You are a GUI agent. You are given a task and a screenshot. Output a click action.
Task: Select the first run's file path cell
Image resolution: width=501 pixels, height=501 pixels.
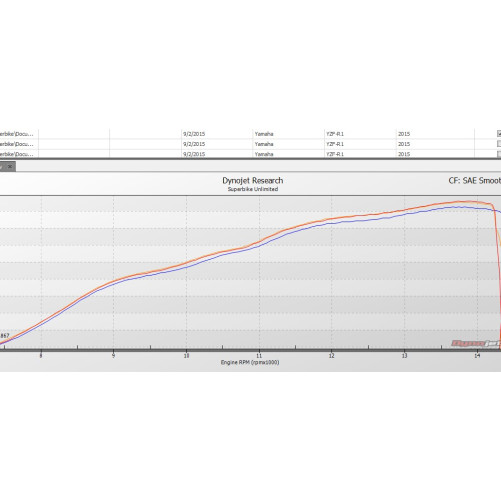(x=19, y=134)
